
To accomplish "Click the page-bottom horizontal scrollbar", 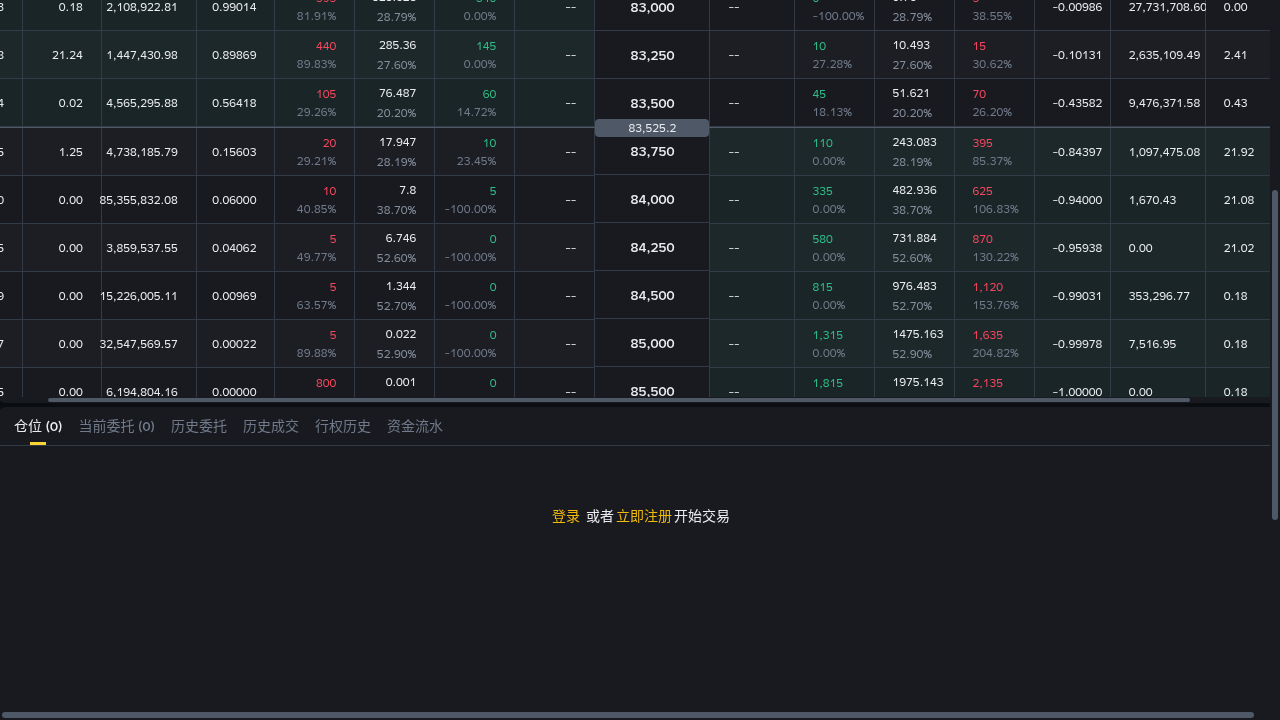I will [x=627, y=715].
